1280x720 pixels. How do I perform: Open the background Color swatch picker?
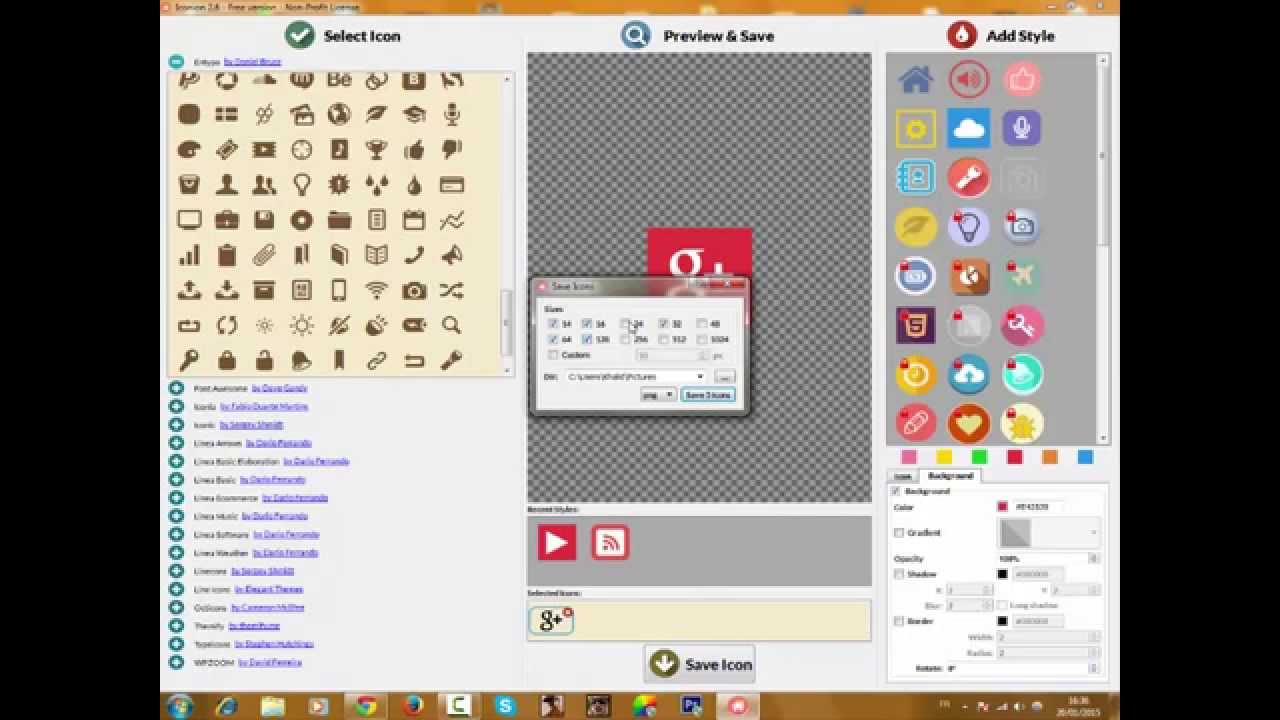[1002, 507]
